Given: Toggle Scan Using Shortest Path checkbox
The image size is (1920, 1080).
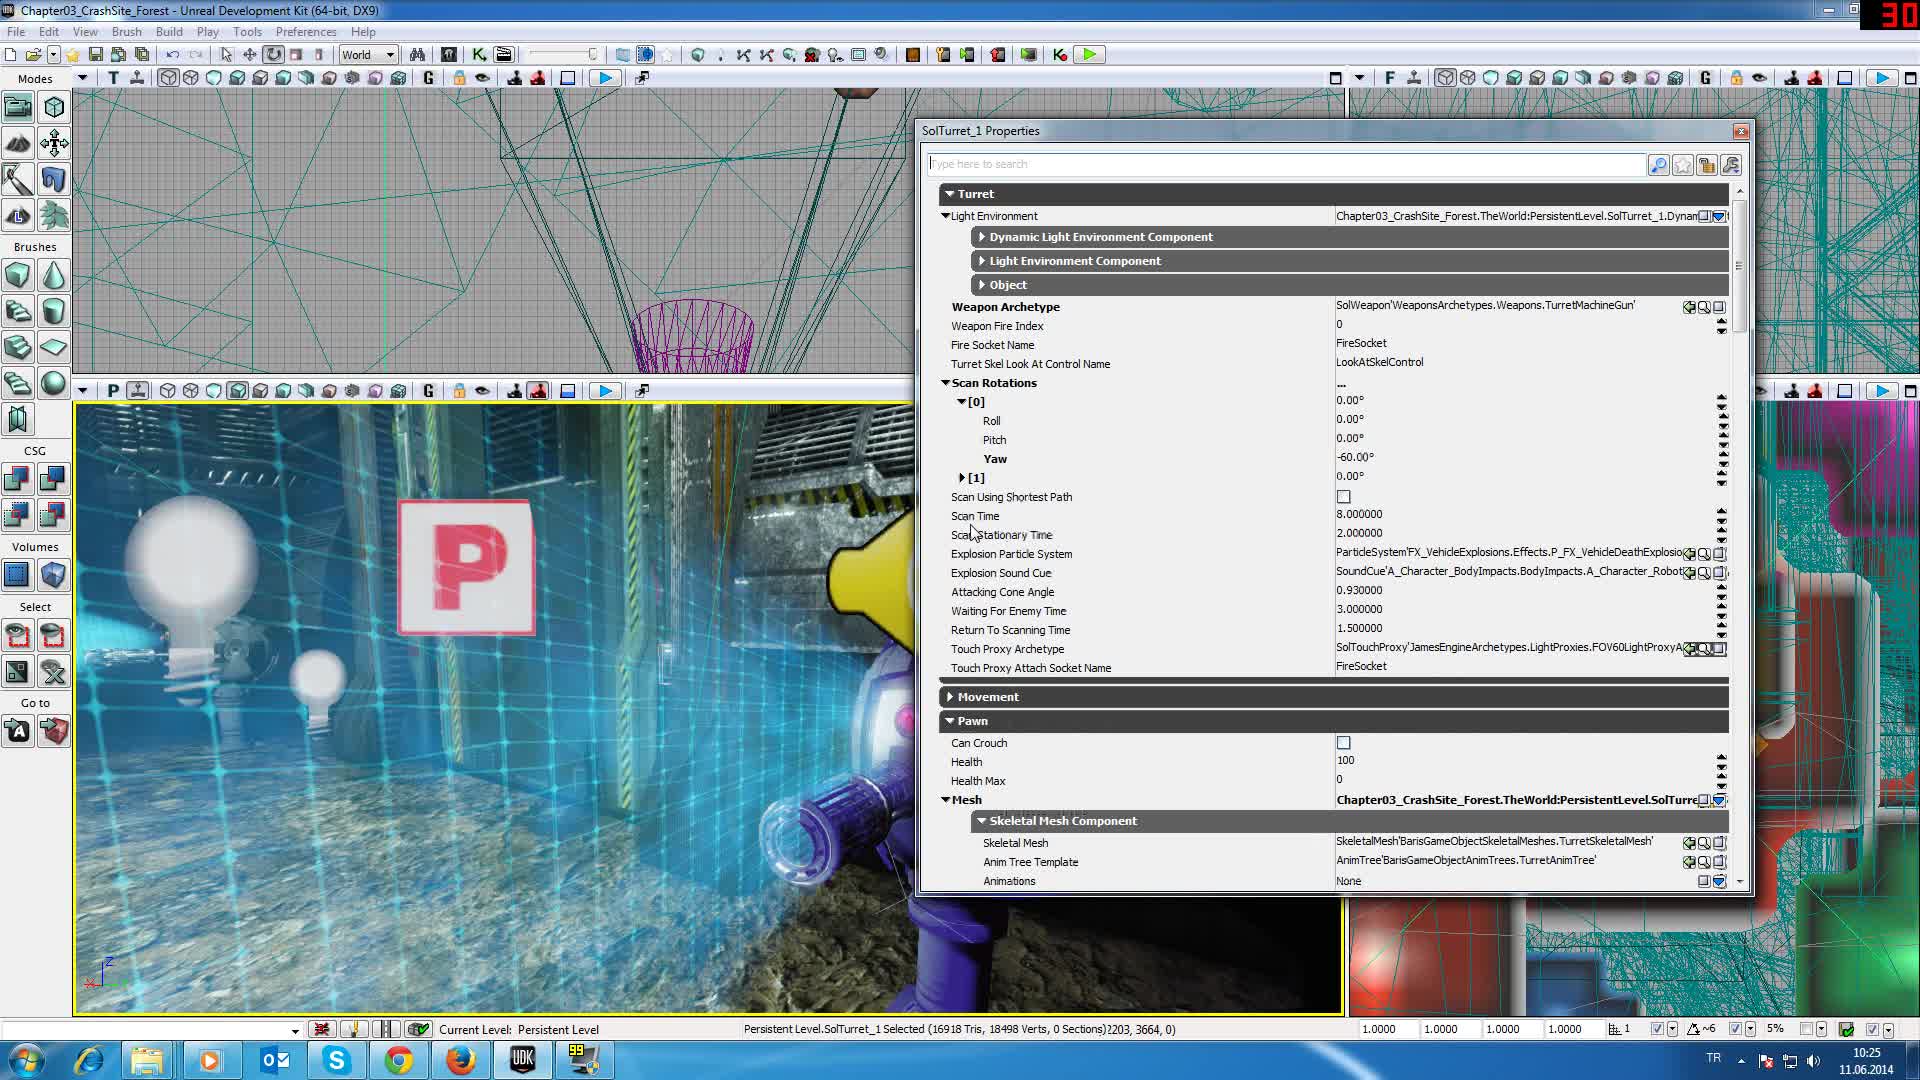Looking at the screenshot, I should (x=1343, y=497).
